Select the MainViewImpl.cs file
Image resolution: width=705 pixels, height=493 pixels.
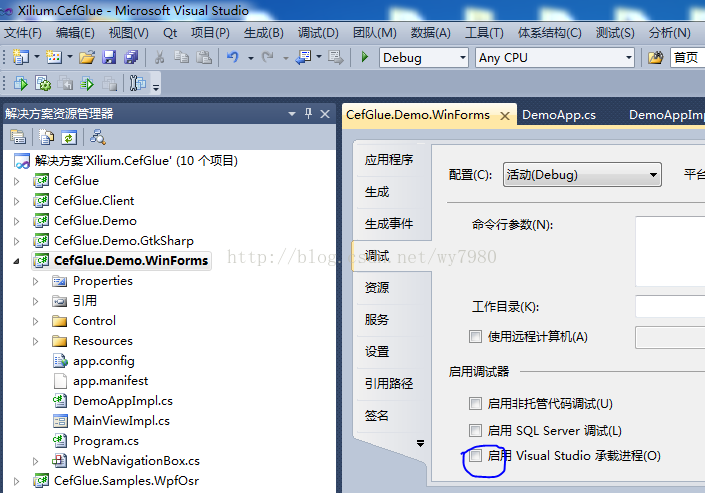[x=121, y=421]
